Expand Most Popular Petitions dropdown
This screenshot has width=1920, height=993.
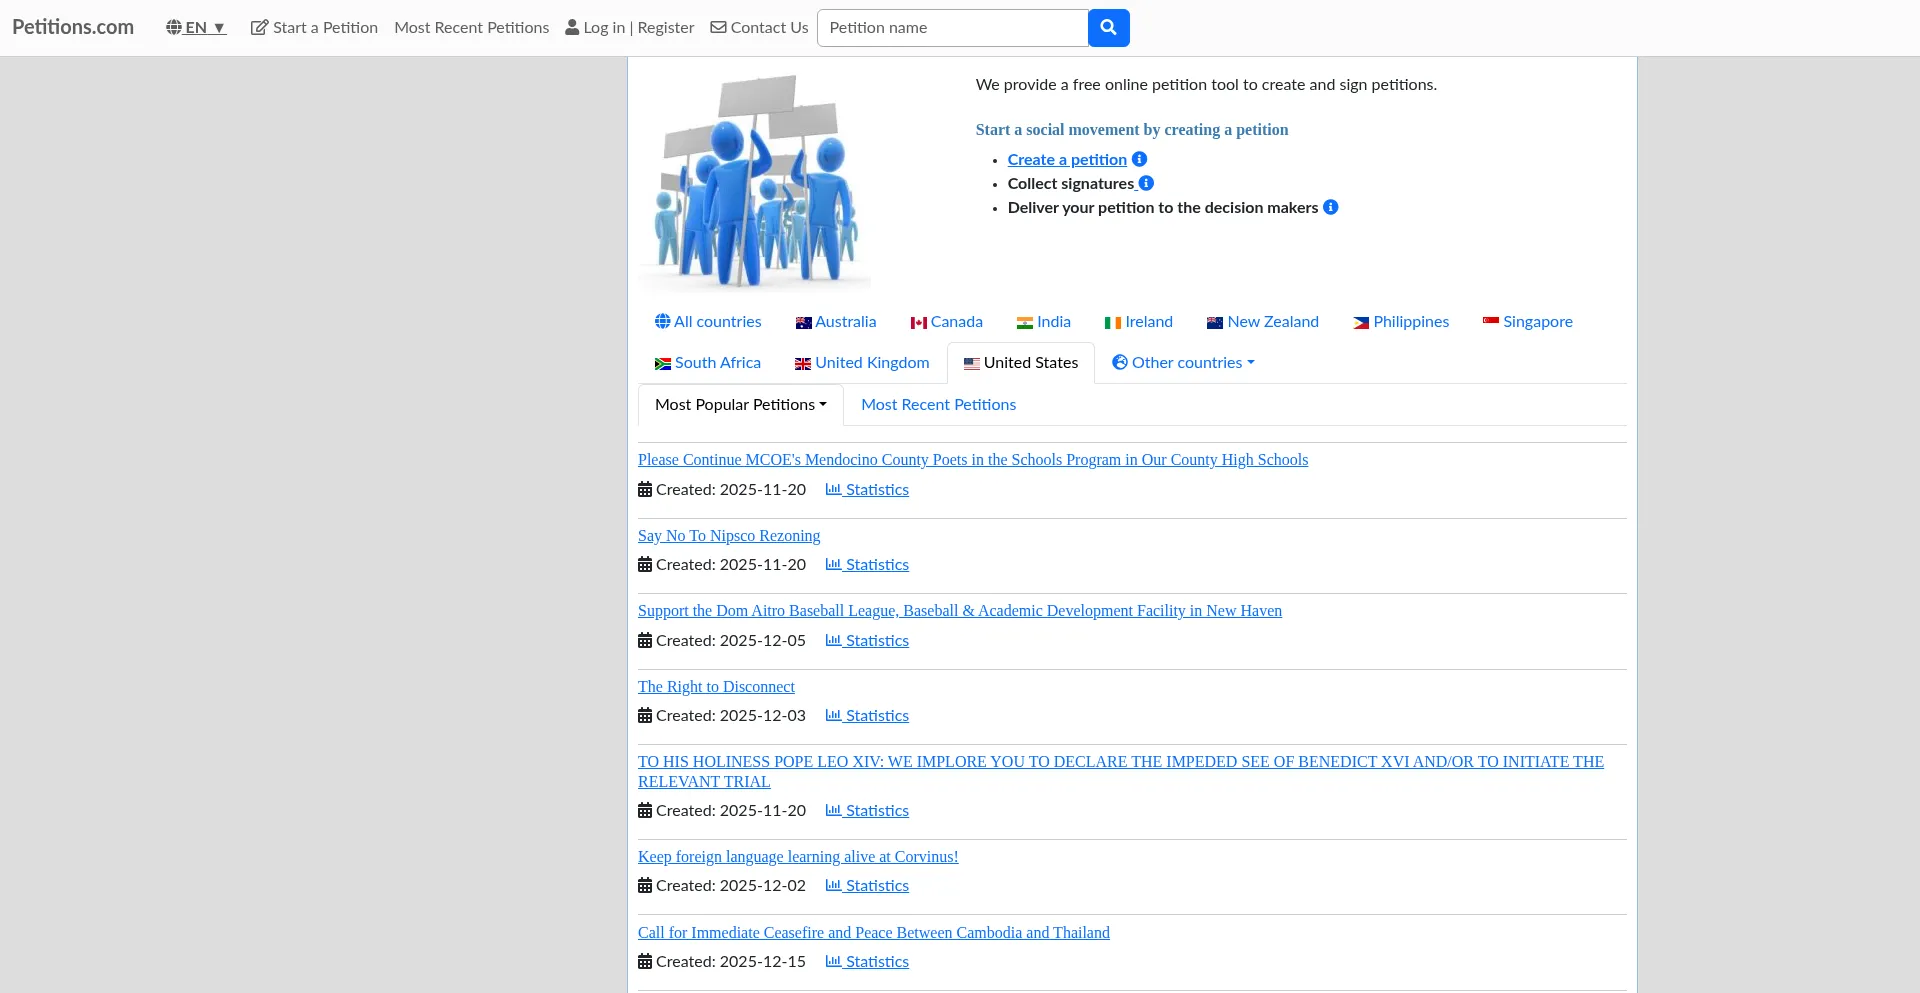coord(740,405)
